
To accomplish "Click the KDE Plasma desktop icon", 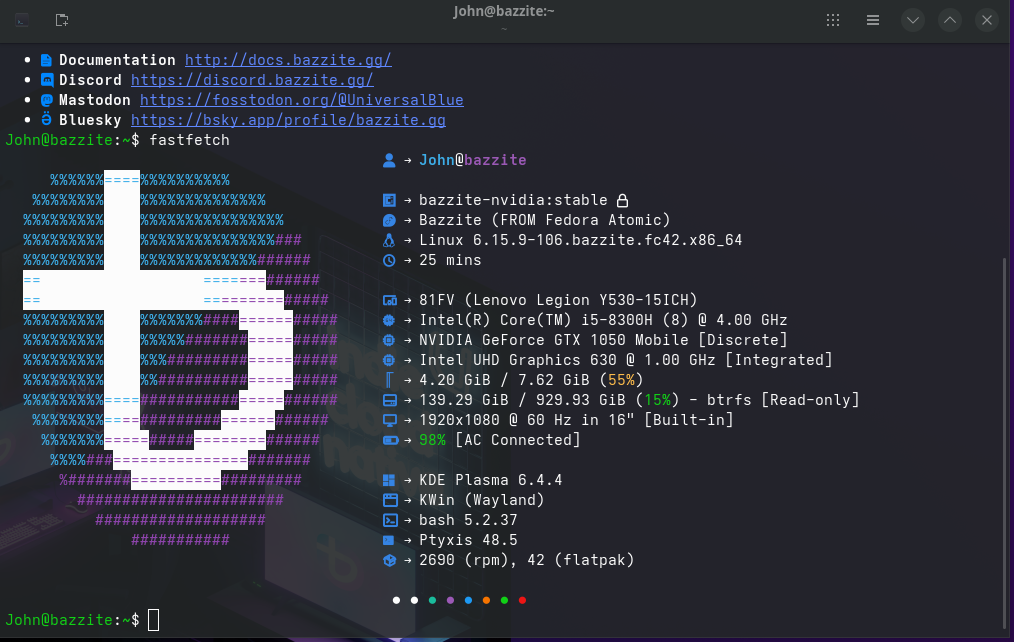I will [389, 480].
